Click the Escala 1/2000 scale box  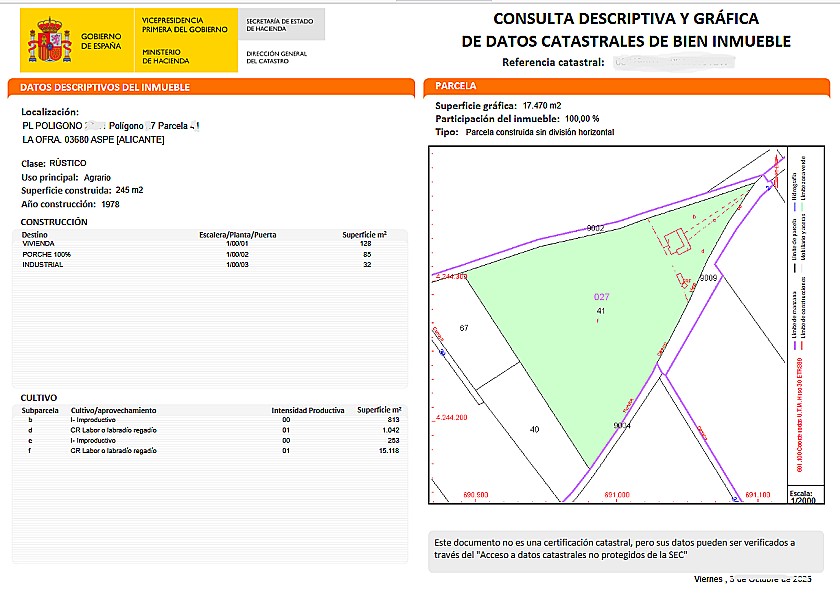pos(800,497)
